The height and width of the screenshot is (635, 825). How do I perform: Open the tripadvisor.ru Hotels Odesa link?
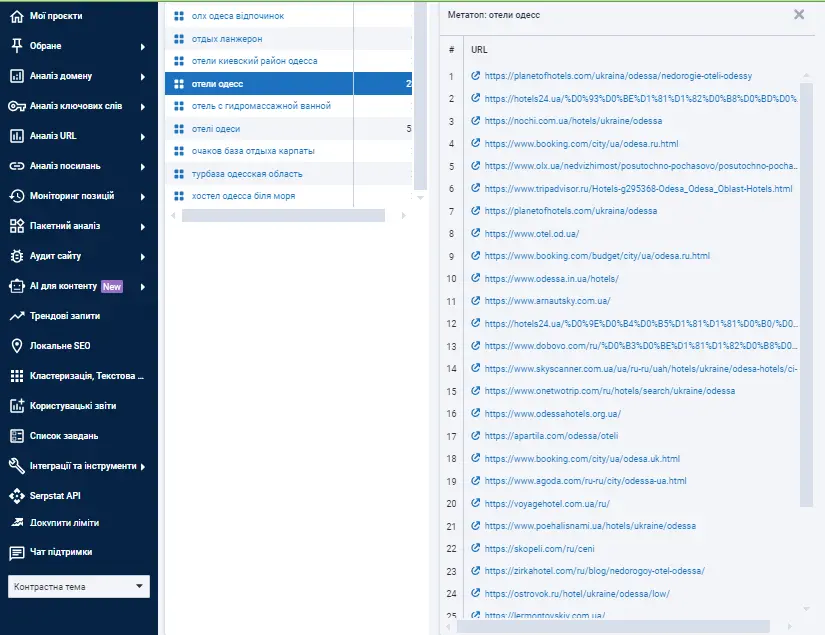[x=638, y=189]
